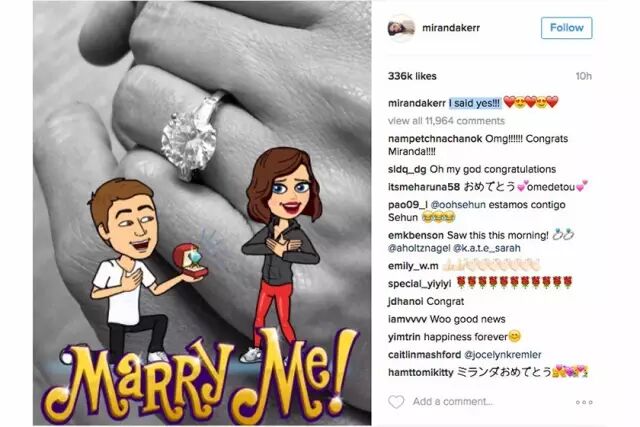The width and height of the screenshot is (640, 427).
Task: Click the Add a comment field
Action: click(453, 402)
